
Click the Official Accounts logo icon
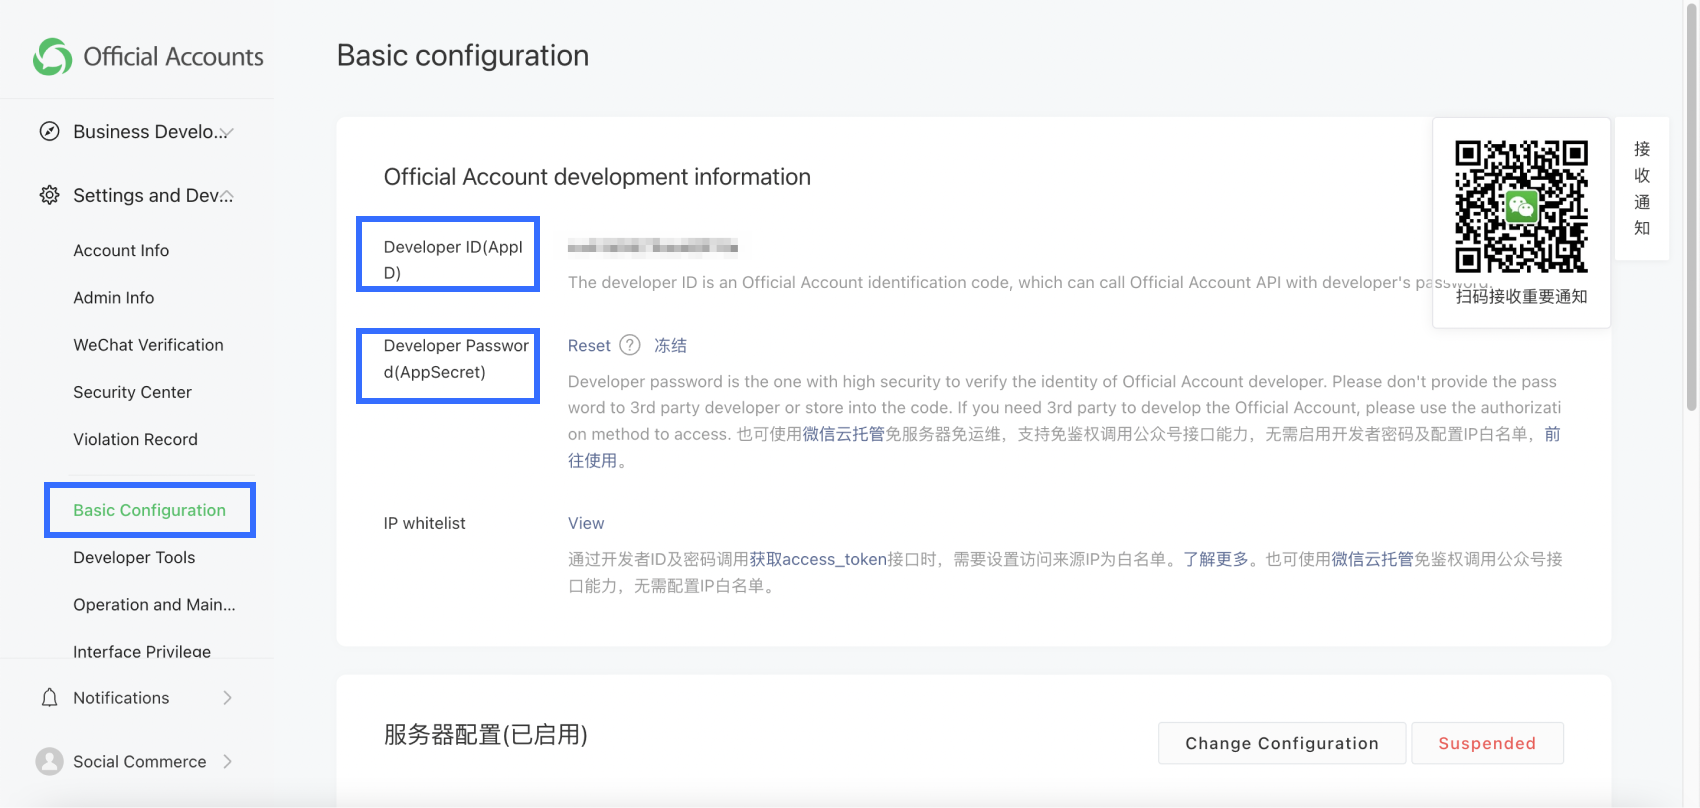click(x=52, y=57)
